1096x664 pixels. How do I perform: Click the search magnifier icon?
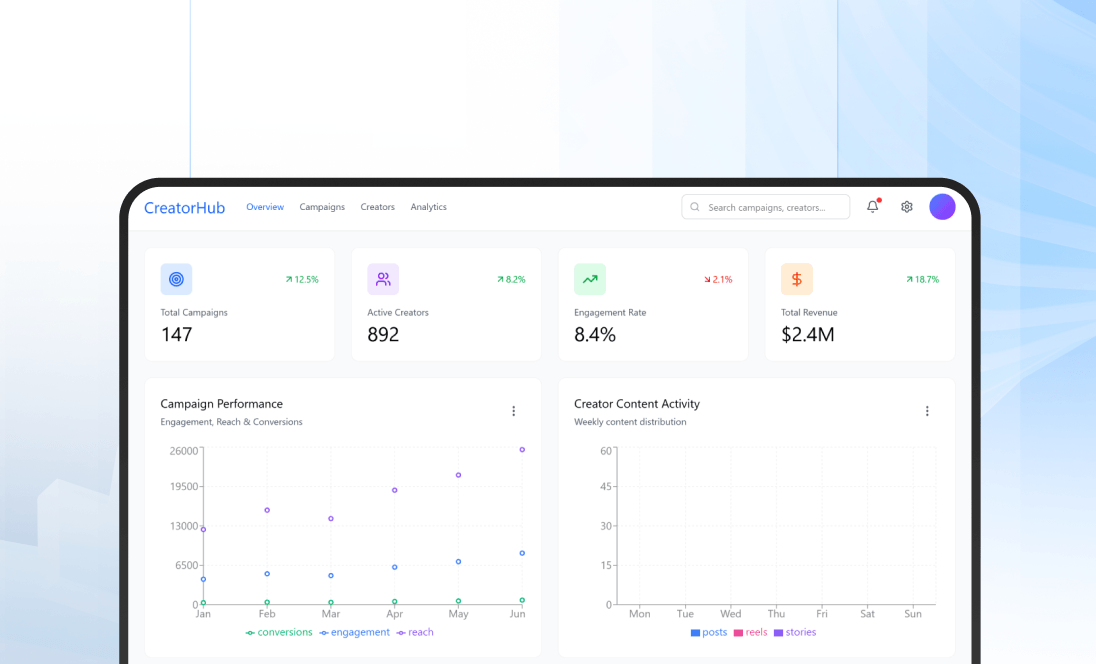[x=695, y=207]
